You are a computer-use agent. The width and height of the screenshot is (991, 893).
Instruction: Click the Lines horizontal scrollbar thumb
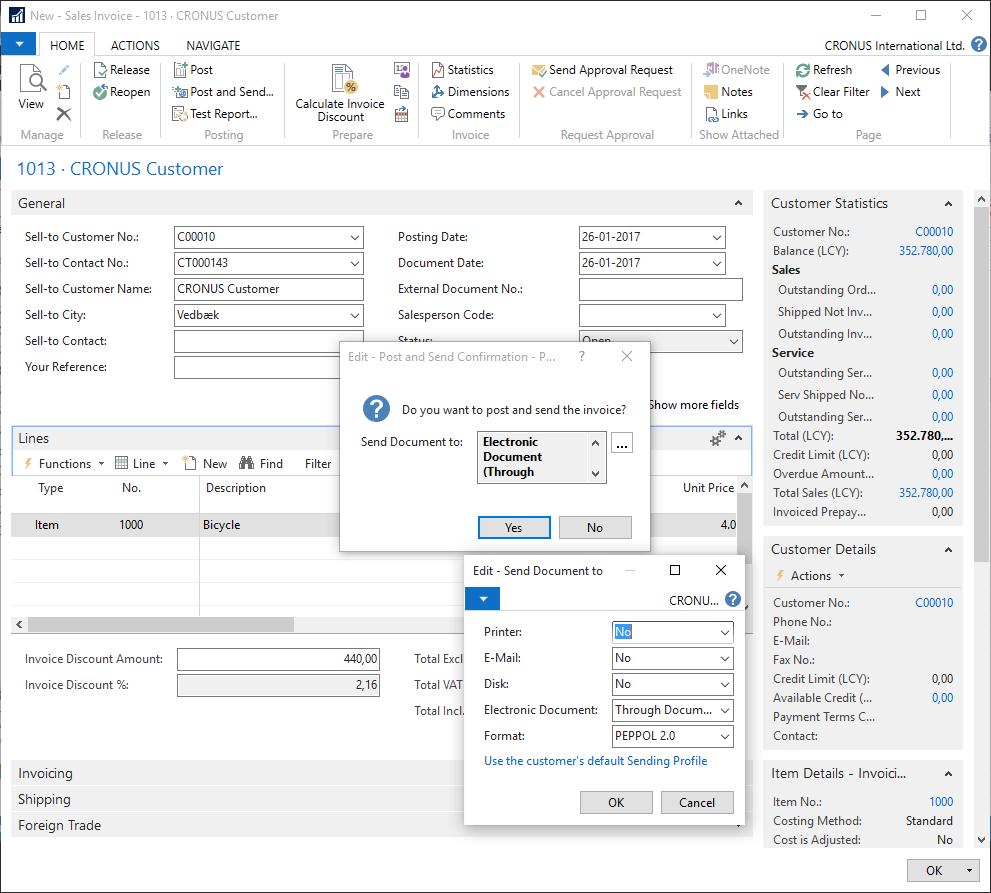click(161, 624)
